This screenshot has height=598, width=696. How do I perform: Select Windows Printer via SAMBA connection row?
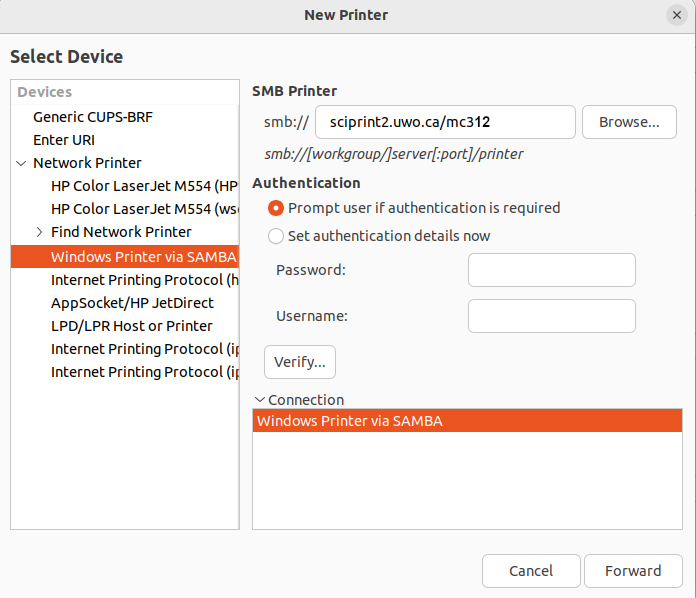(x=467, y=421)
